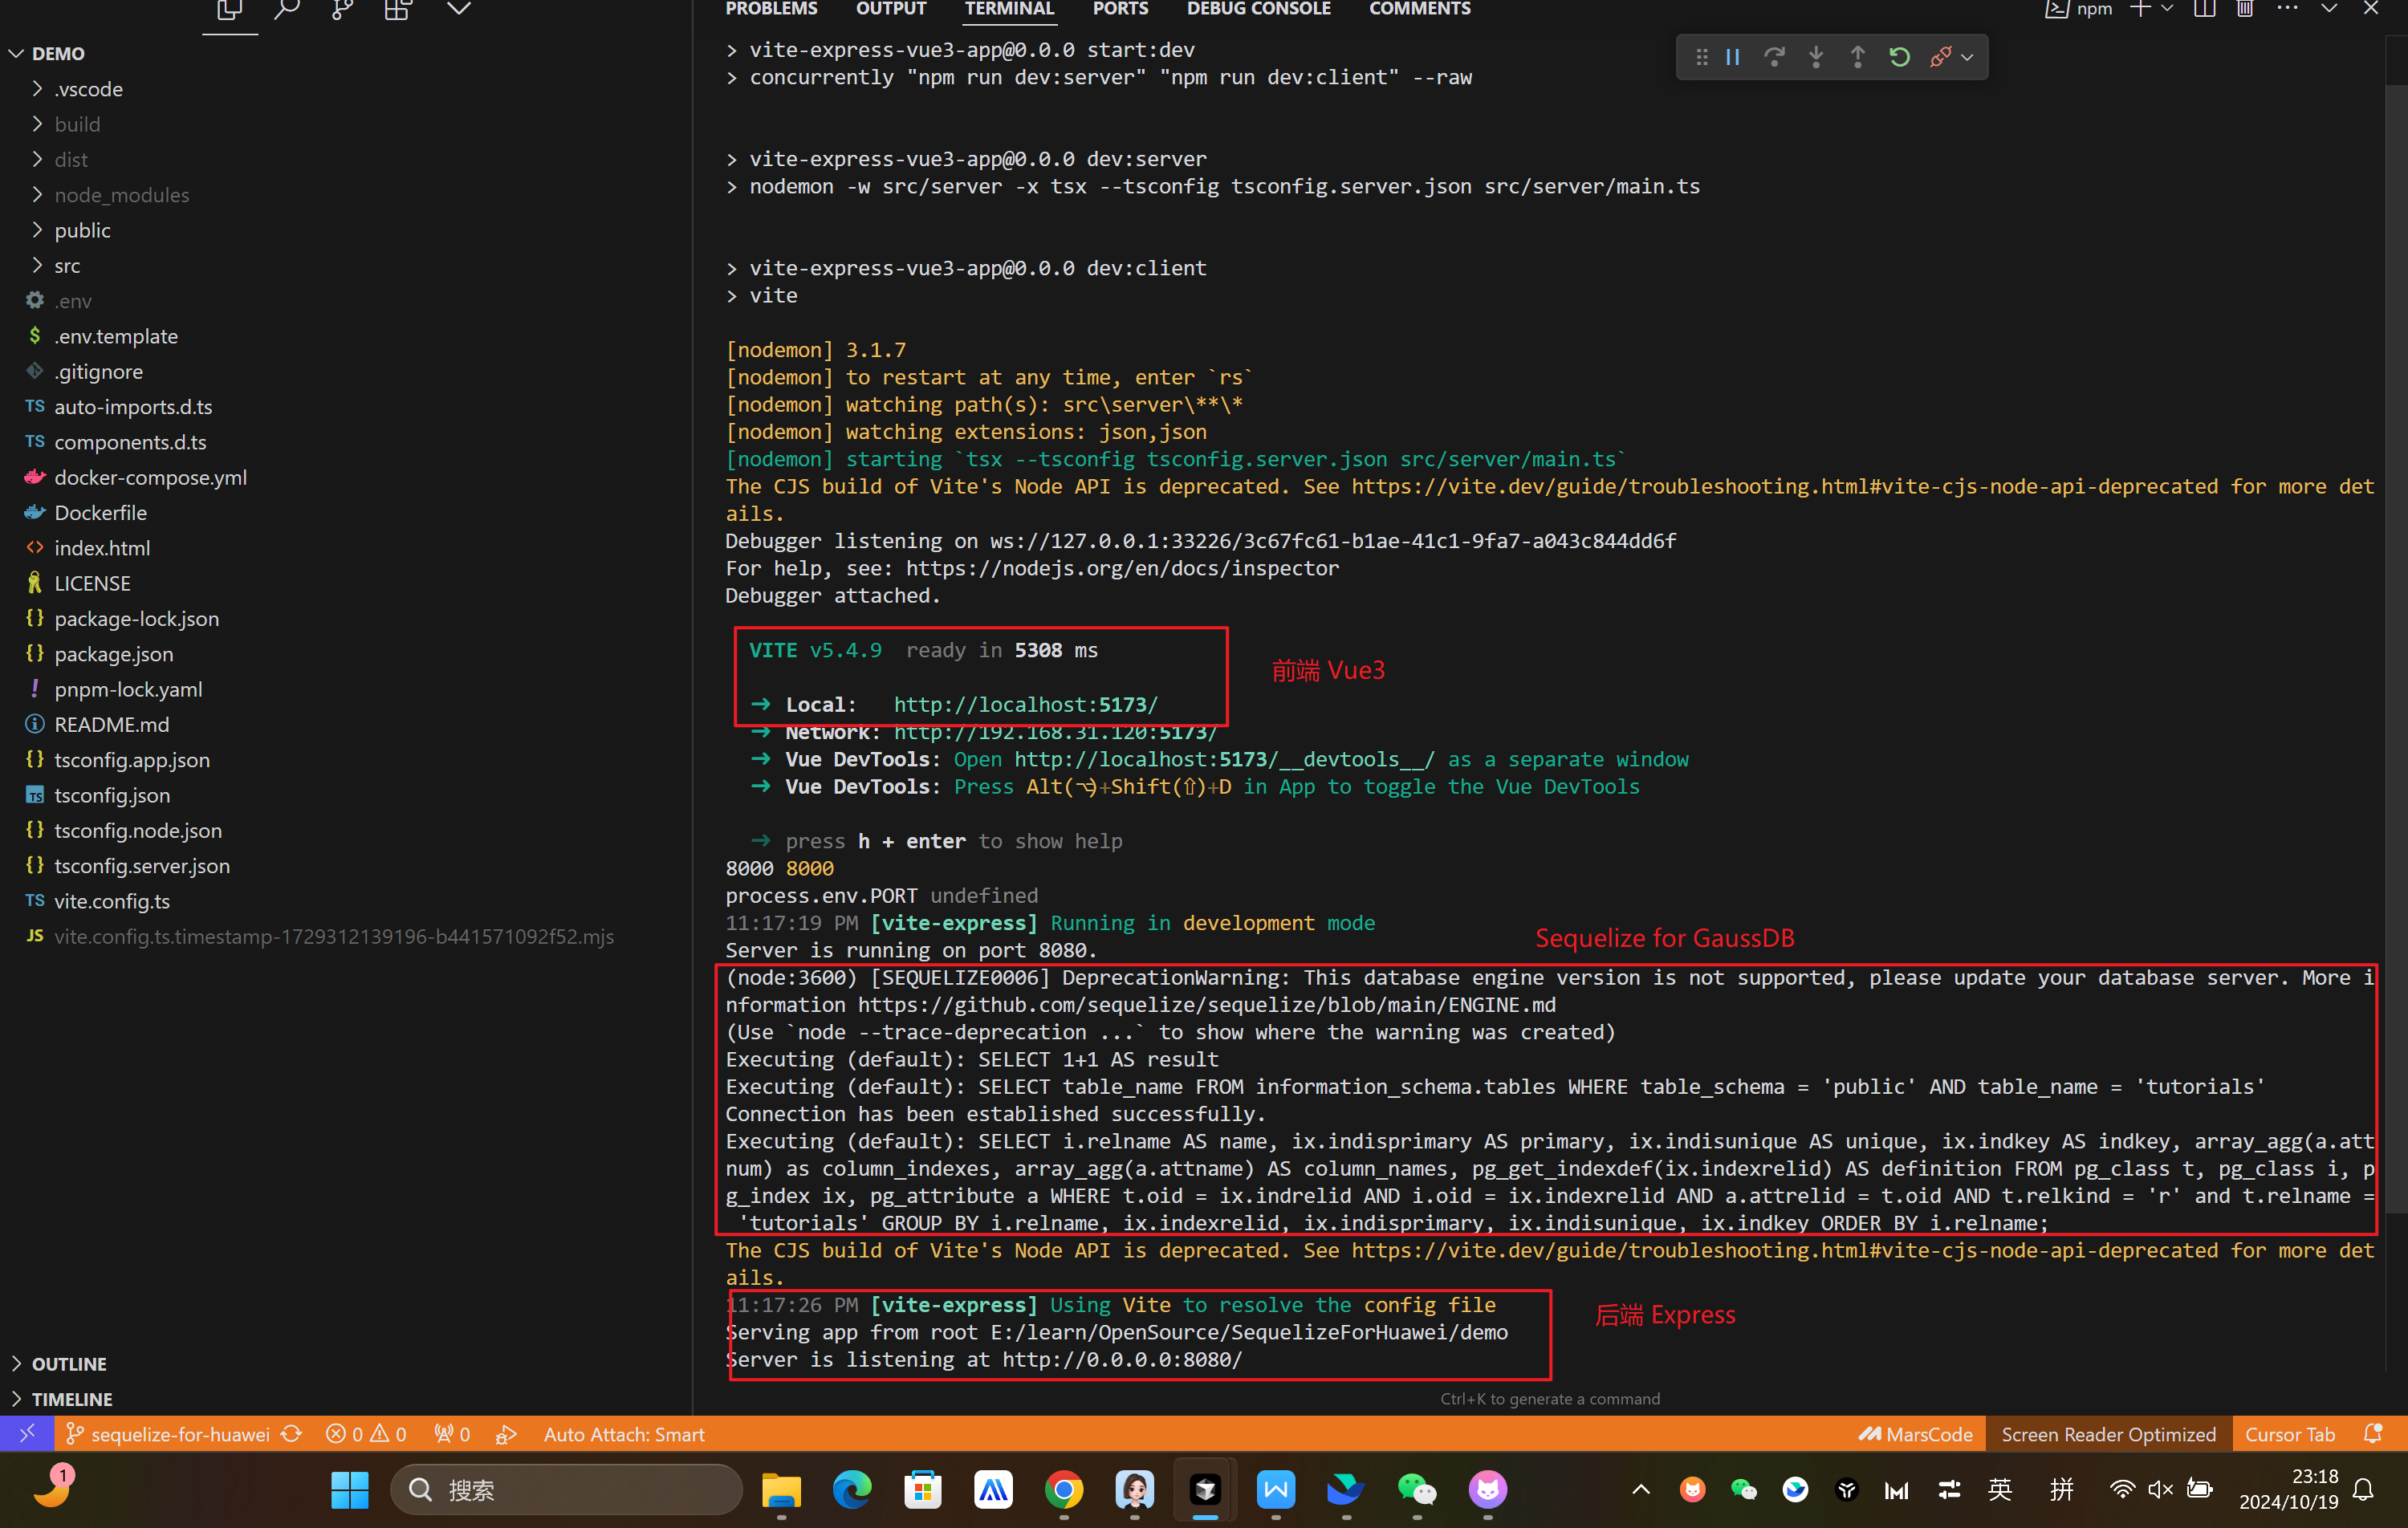Toggle Screen Reader Optimized status item
Image resolution: width=2408 pixels, height=1528 pixels.
coord(2108,1434)
